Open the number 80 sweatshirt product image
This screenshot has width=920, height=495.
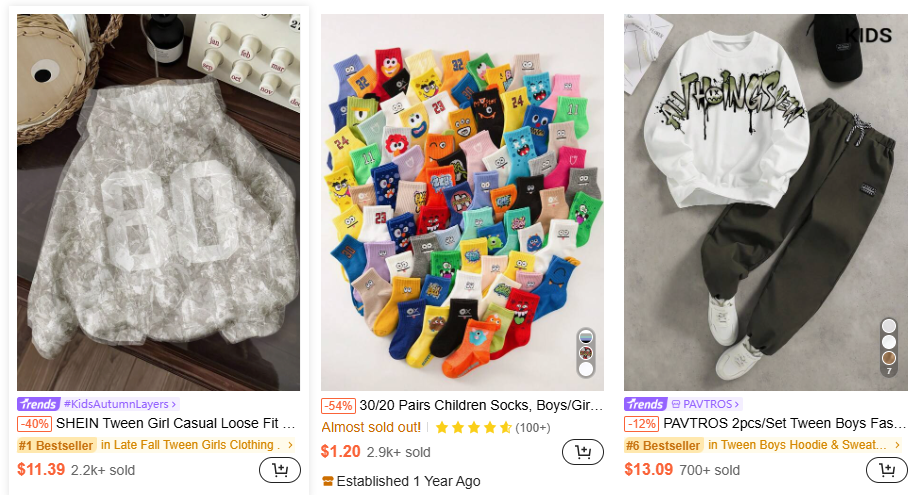(158, 202)
